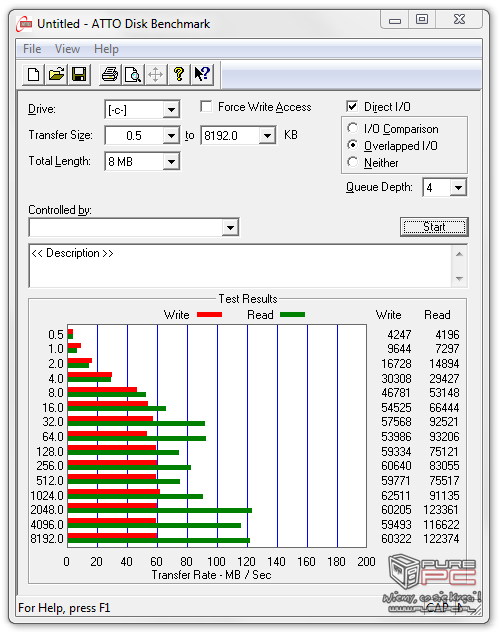Click the description scrollbar down arrow
Viewport: 500px width, 634px height.
pyautogui.click(x=459, y=278)
